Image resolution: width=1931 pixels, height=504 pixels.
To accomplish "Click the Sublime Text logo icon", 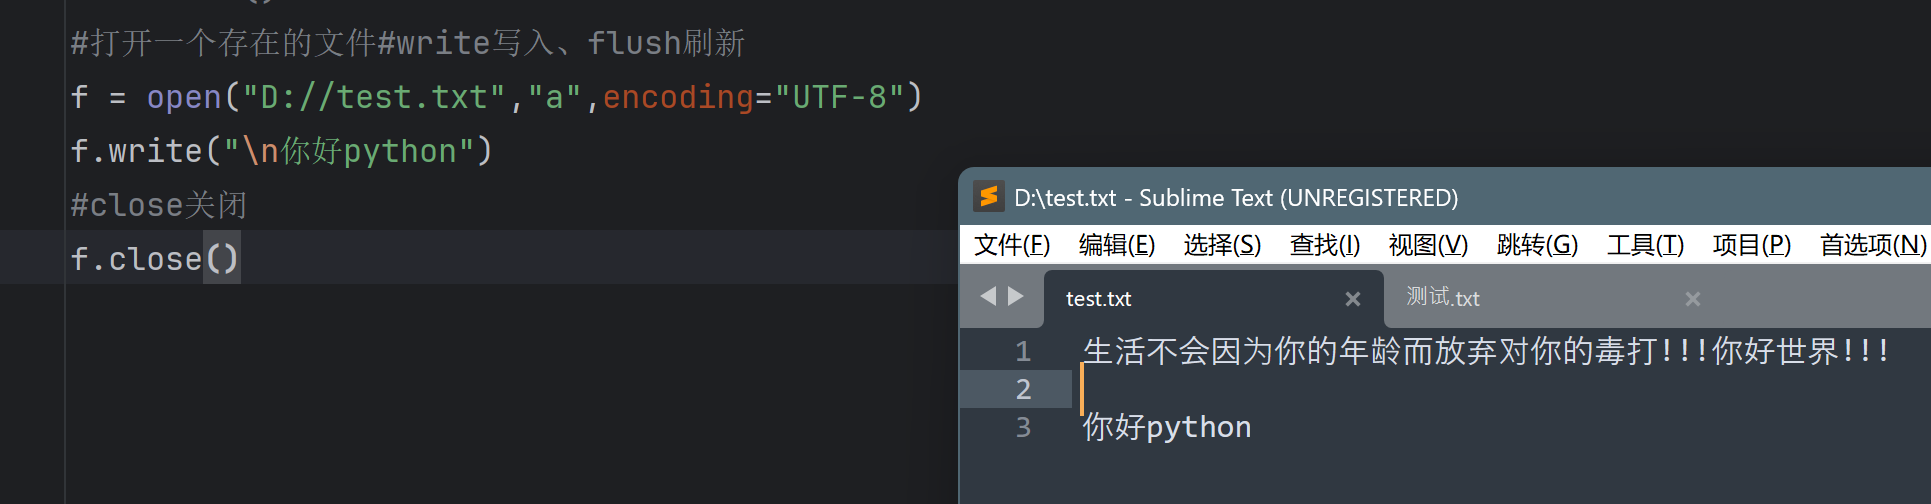I will [988, 197].
